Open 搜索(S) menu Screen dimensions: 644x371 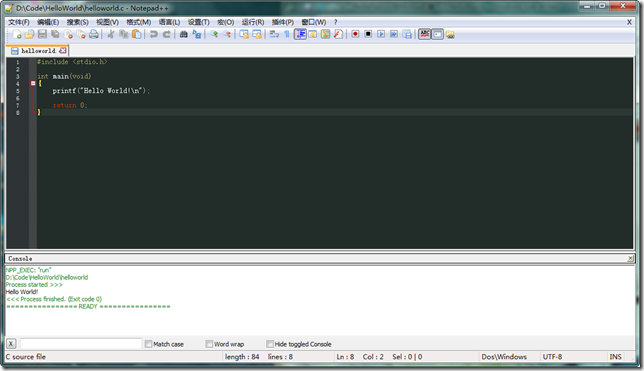[78, 22]
